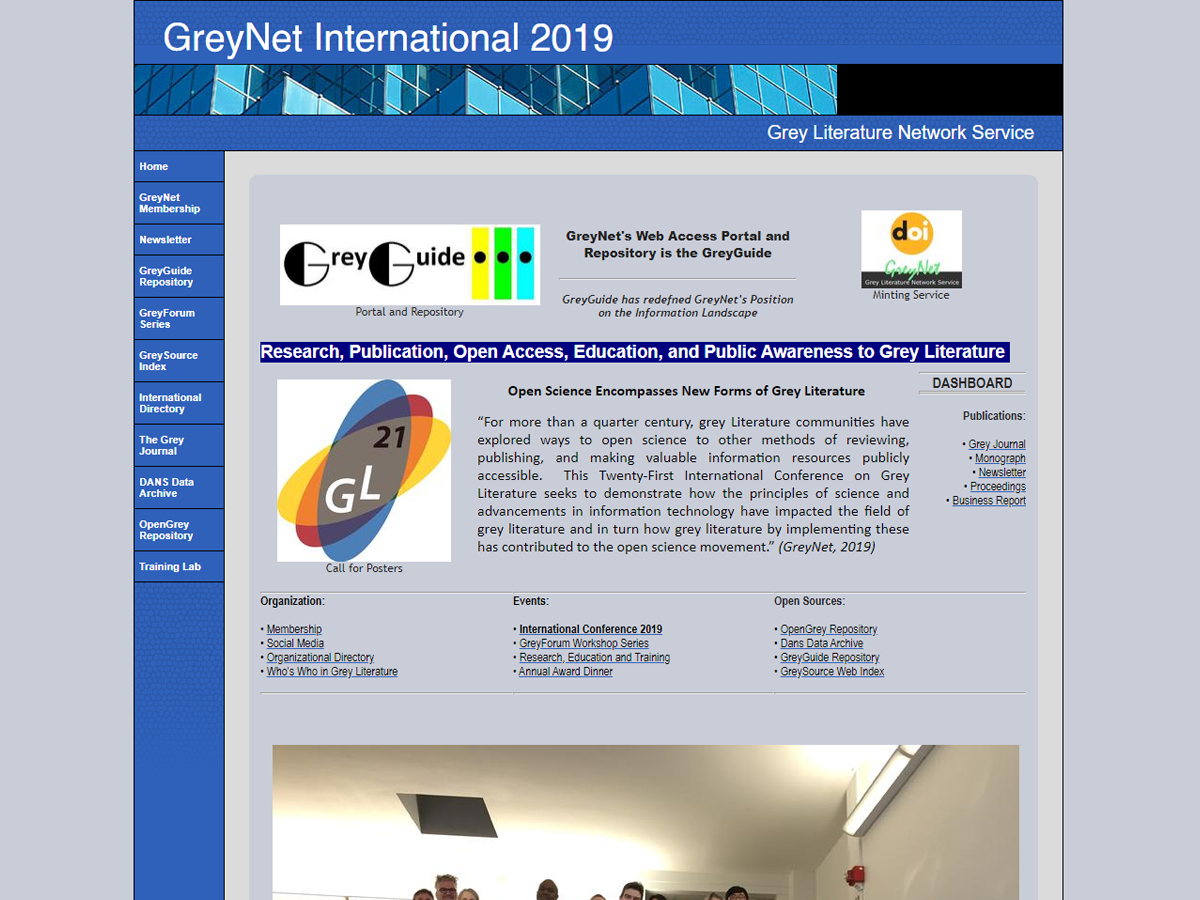Screen dimensions: 1200x900
Task: View the Business Report link
Action: pos(988,500)
